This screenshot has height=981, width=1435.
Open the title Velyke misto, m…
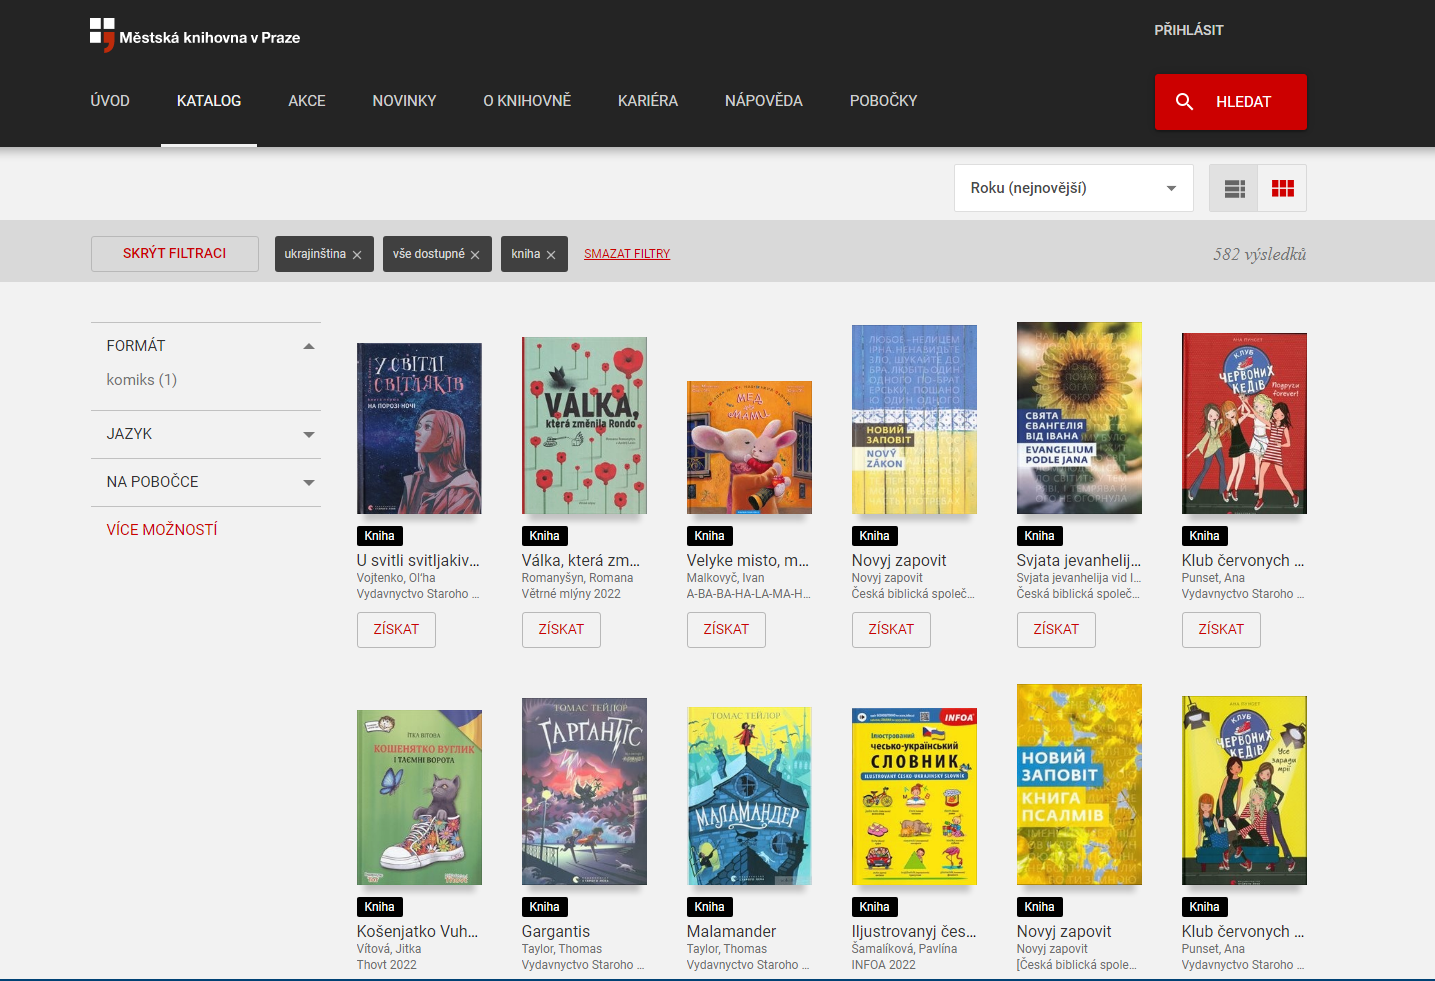(748, 561)
